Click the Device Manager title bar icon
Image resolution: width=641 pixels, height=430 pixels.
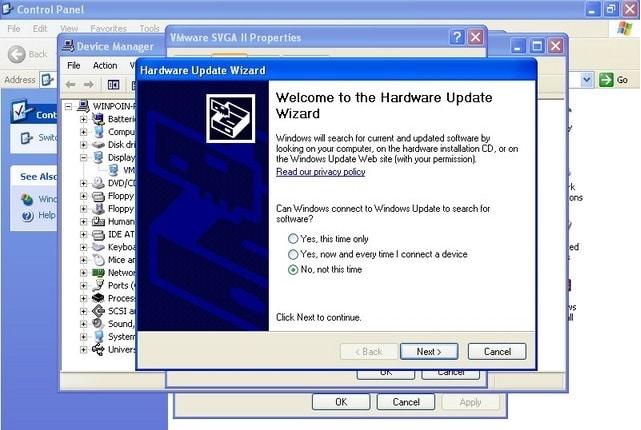68,46
